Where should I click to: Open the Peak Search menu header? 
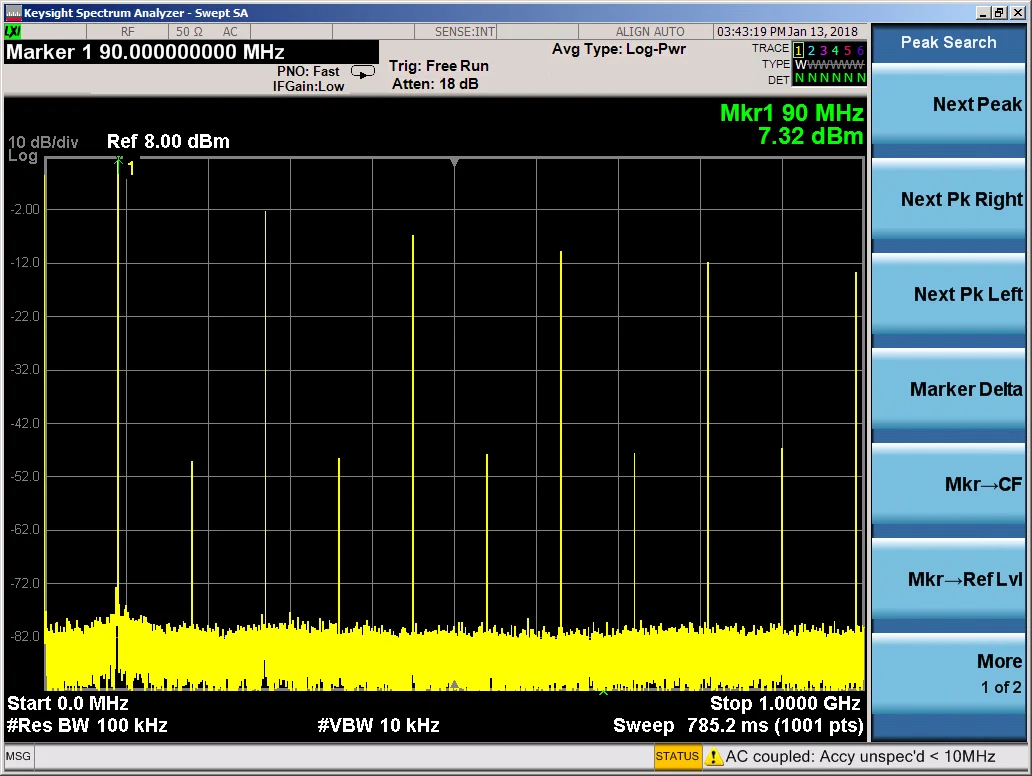pos(948,43)
